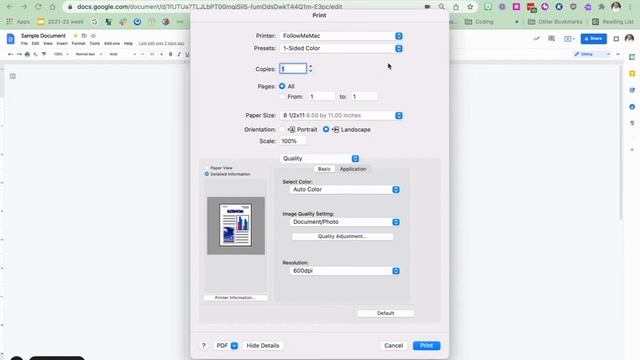Click the Copies input field
The width and height of the screenshot is (640, 360).
(293, 69)
